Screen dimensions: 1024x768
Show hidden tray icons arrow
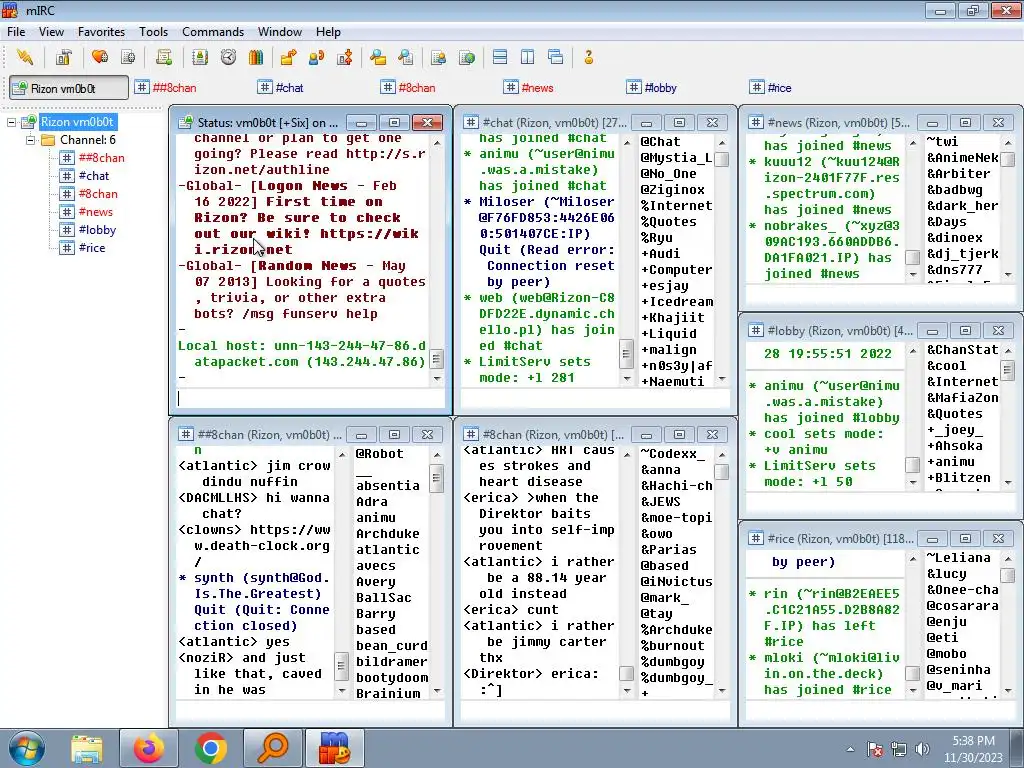point(850,749)
